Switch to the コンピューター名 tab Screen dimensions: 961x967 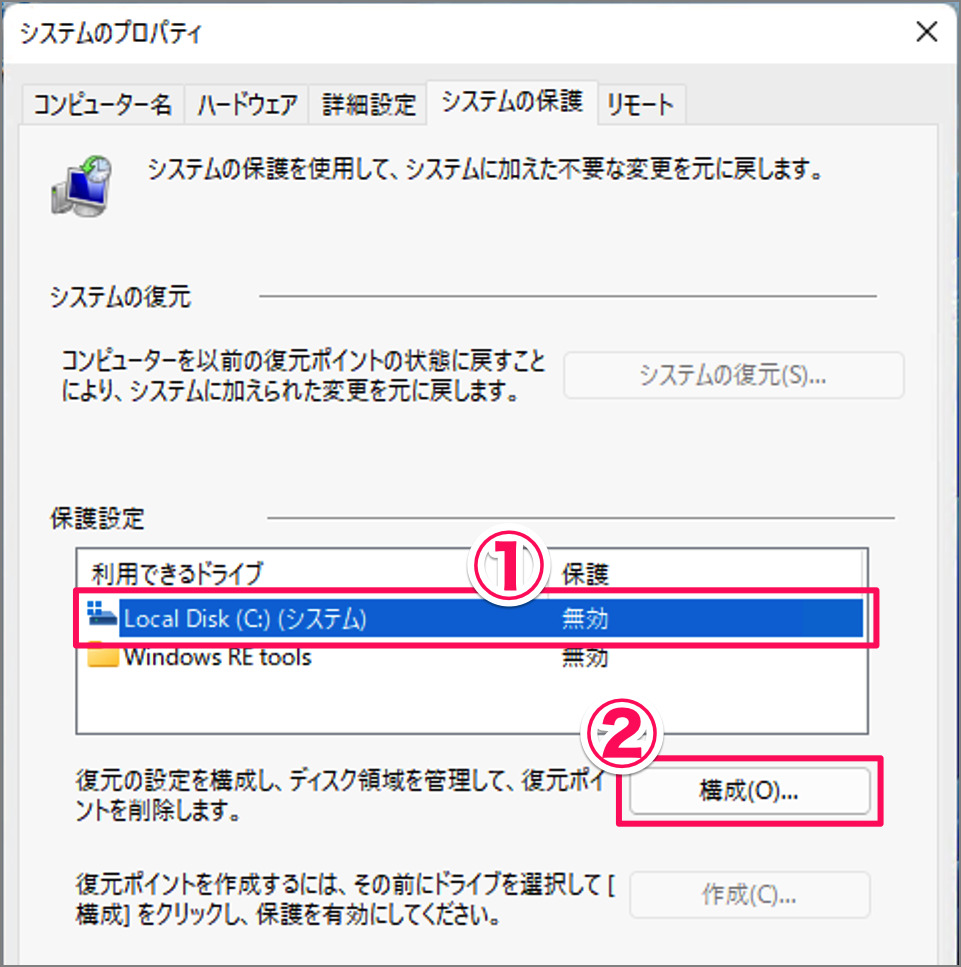click(x=102, y=104)
